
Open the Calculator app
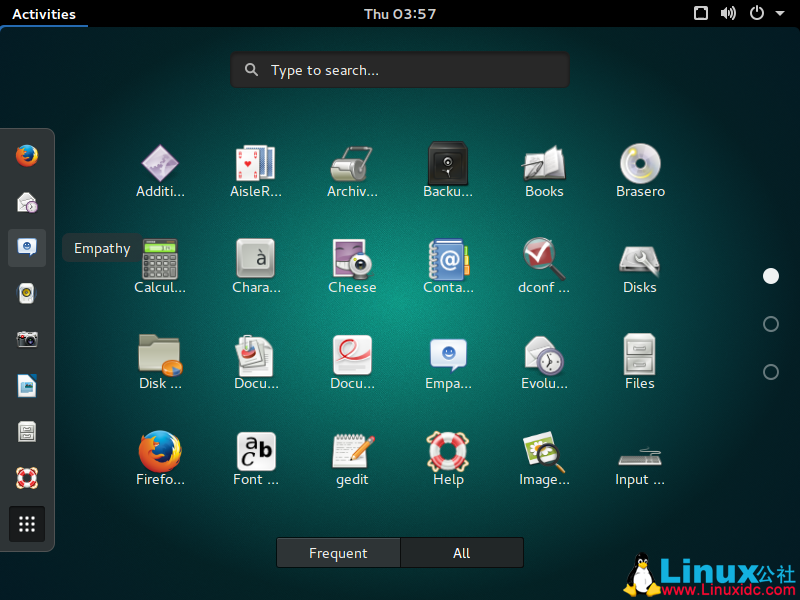point(160,259)
